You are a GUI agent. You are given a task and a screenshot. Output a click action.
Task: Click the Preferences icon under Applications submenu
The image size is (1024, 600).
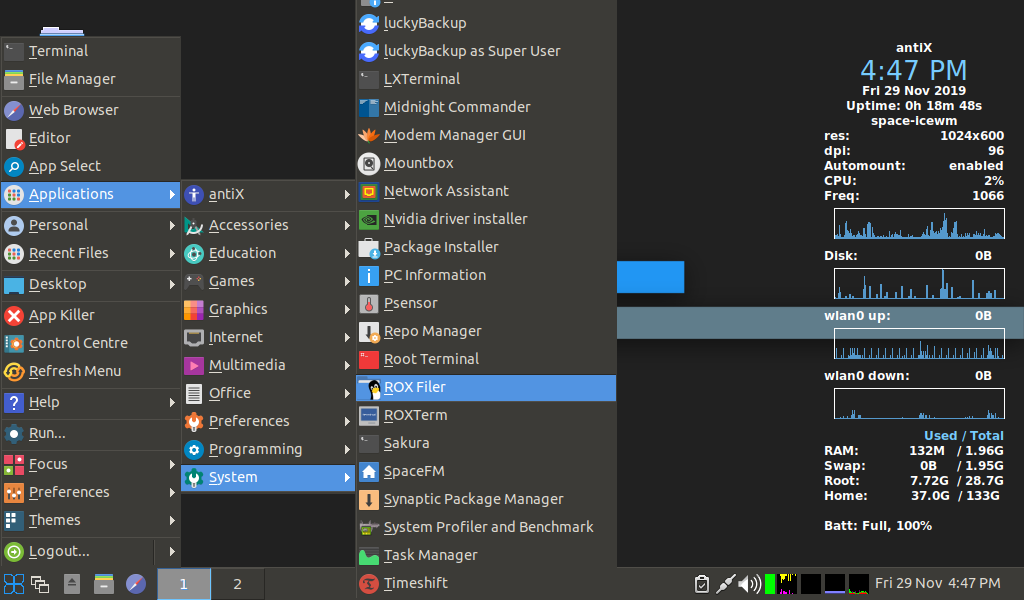(x=194, y=422)
